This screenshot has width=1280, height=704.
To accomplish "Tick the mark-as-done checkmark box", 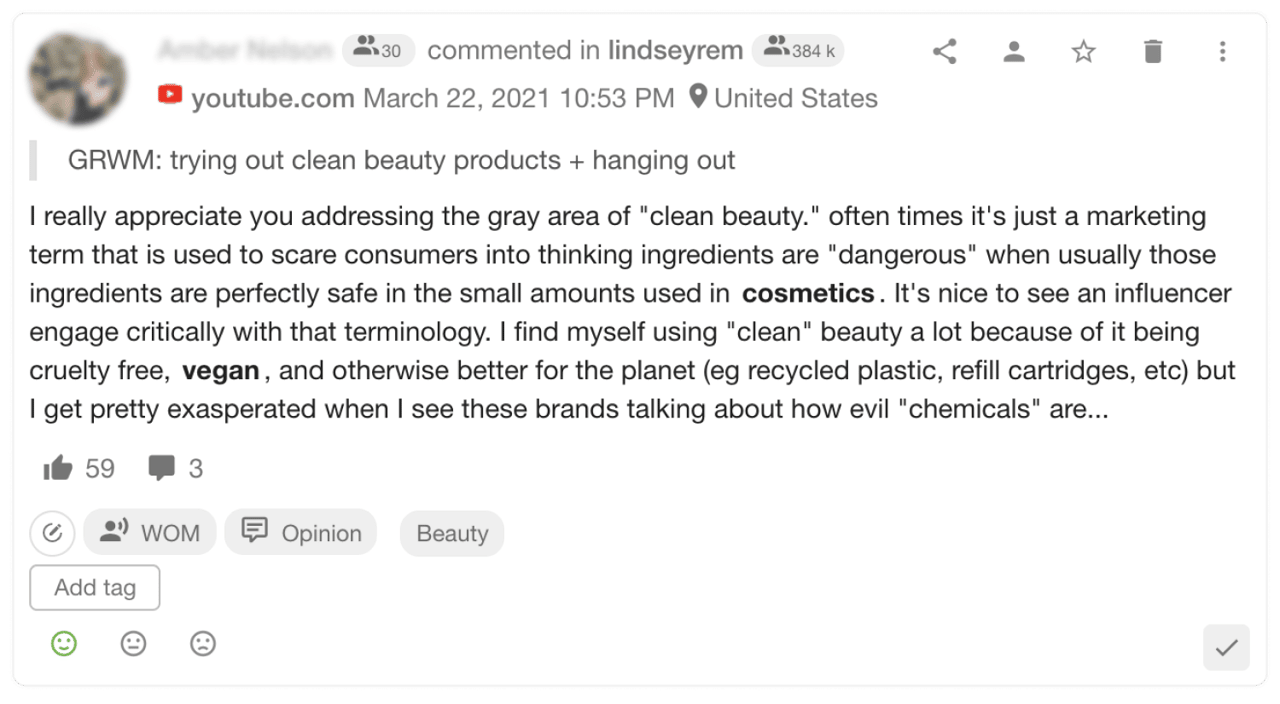I will point(1226,648).
